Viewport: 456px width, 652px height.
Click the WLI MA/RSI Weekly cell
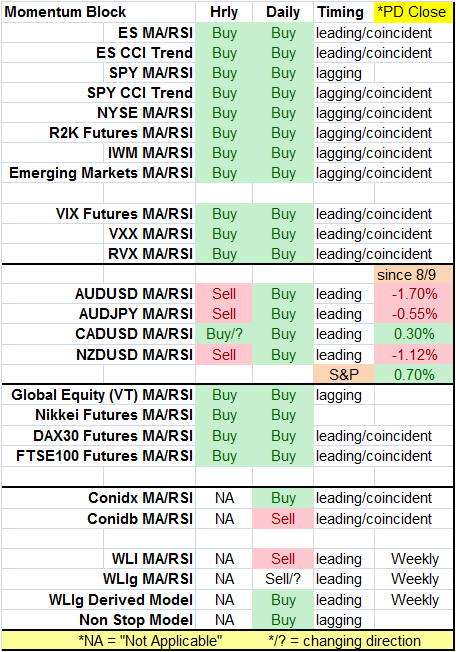click(x=414, y=559)
